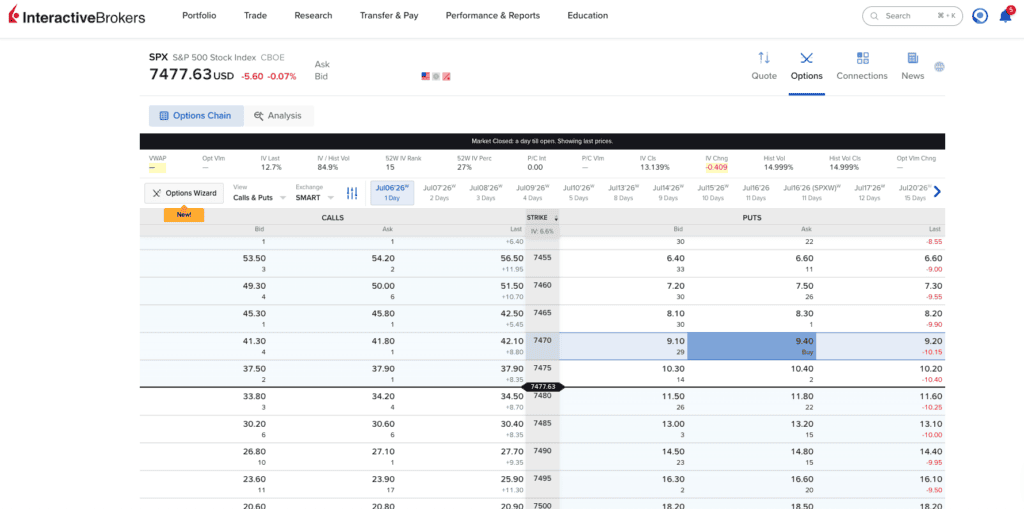Select the Jul09'26 expiration
The image size is (1024, 509).
[x=532, y=192]
